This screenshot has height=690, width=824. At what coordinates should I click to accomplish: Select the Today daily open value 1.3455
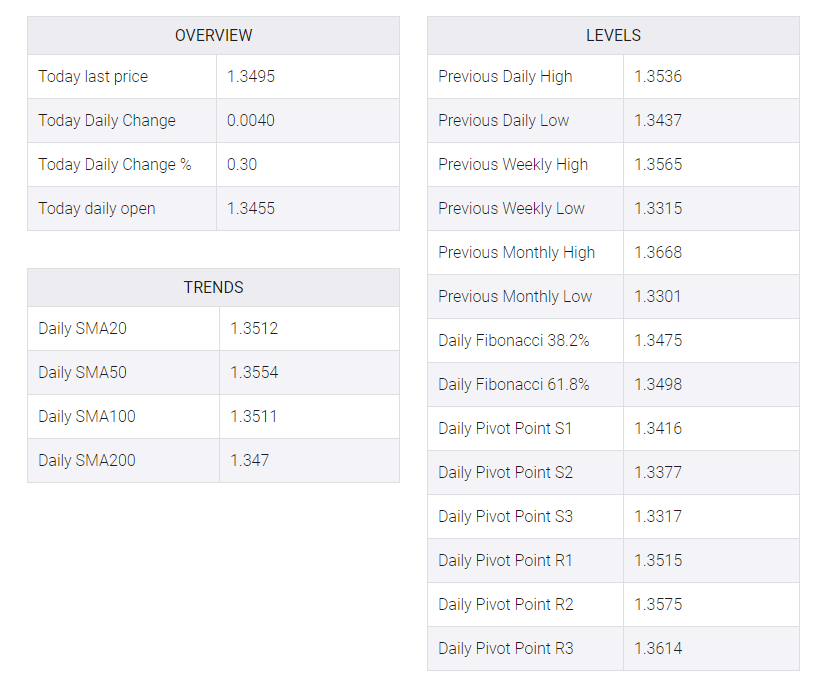pyautogui.click(x=251, y=209)
